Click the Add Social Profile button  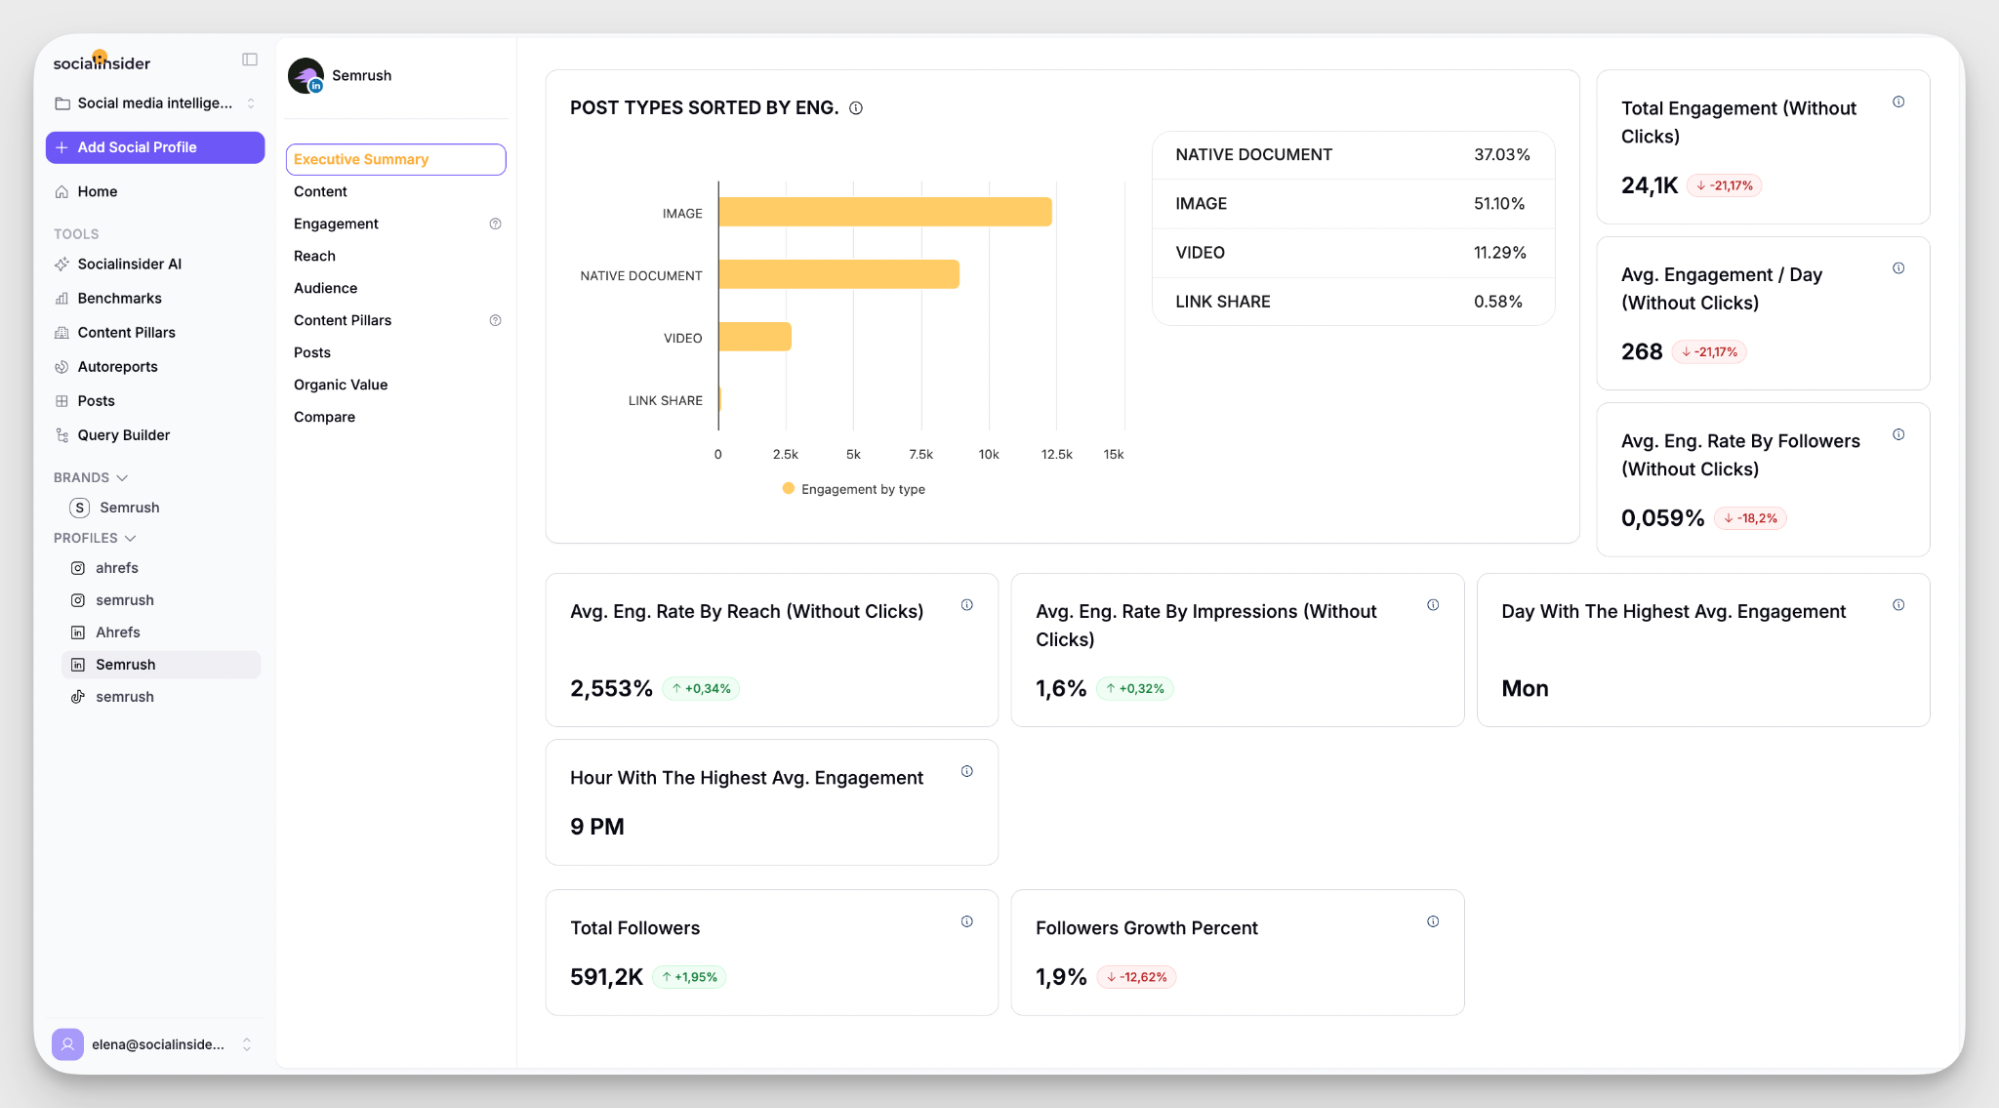click(x=155, y=147)
